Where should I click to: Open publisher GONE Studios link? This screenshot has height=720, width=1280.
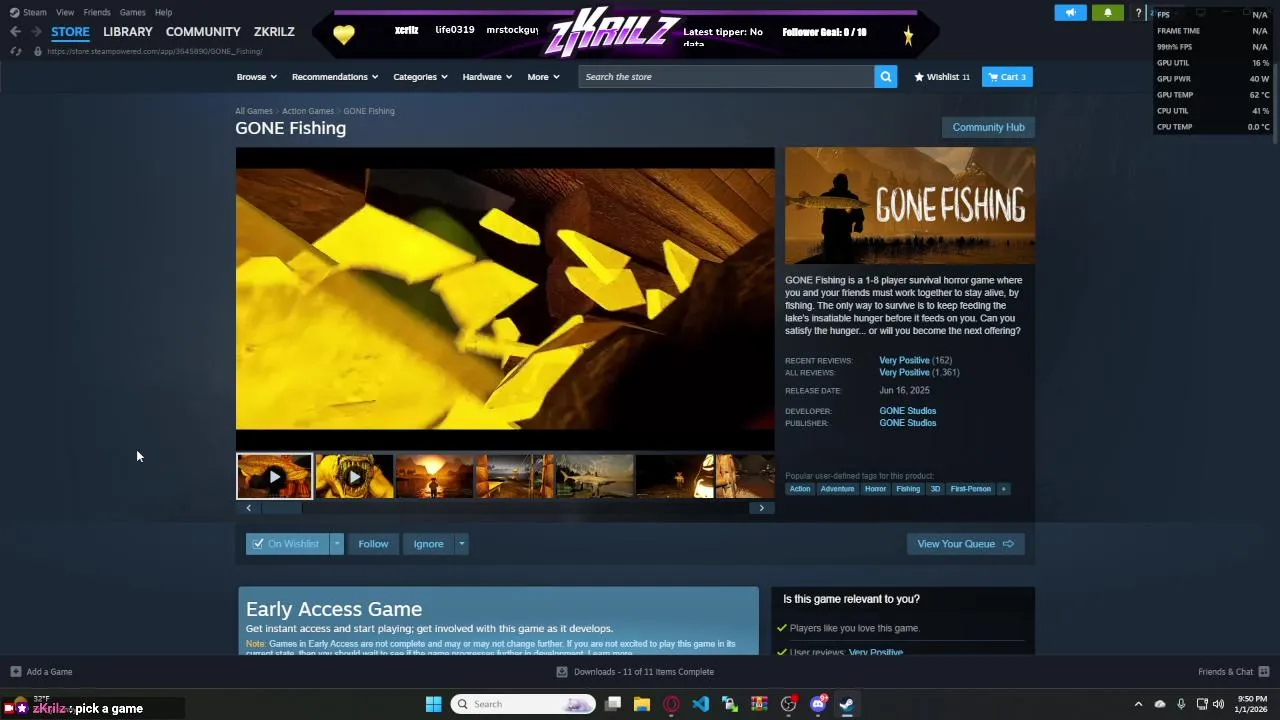907,423
